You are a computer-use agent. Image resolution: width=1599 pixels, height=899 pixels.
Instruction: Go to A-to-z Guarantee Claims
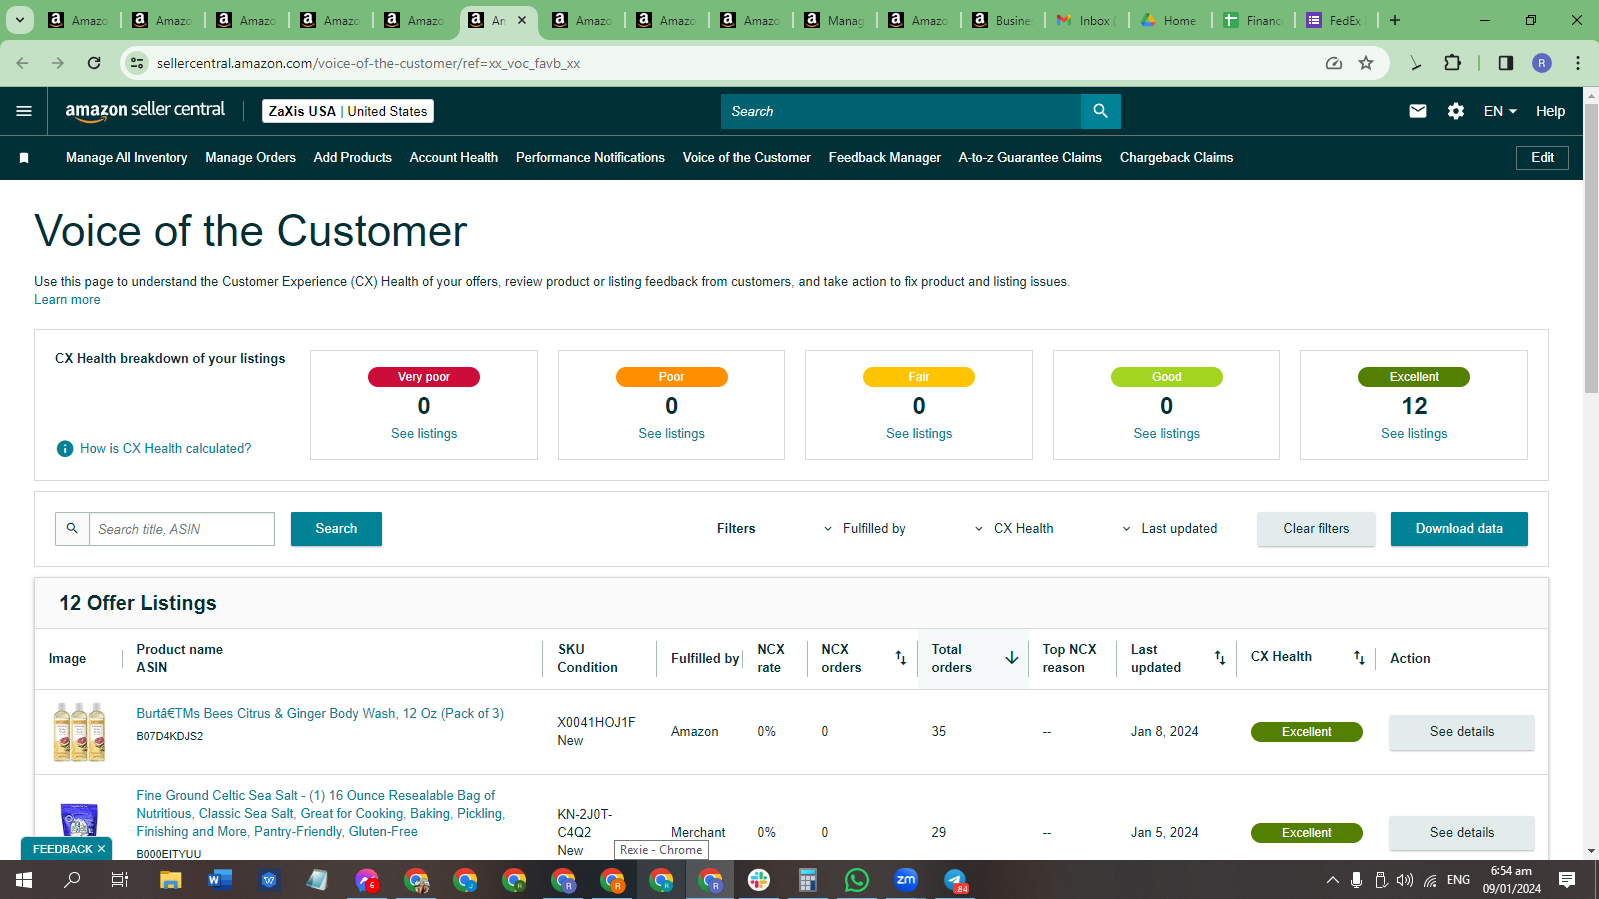1030,158
